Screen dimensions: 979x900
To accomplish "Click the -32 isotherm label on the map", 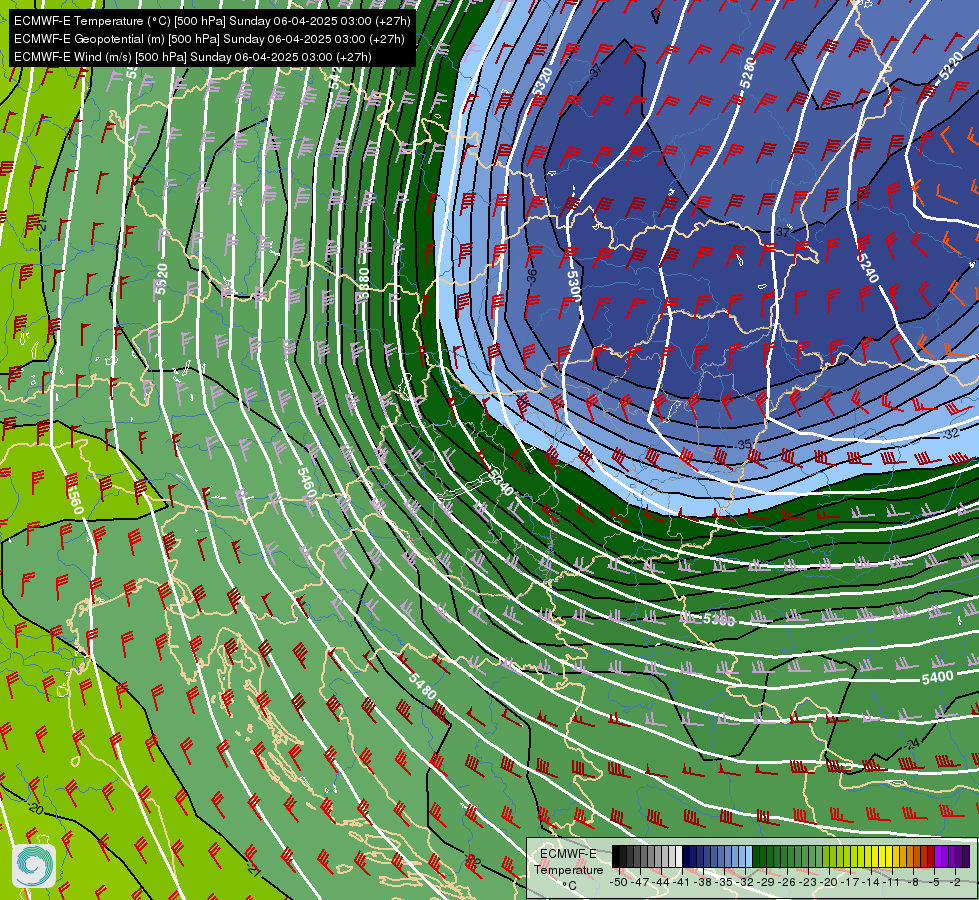I will (950, 433).
